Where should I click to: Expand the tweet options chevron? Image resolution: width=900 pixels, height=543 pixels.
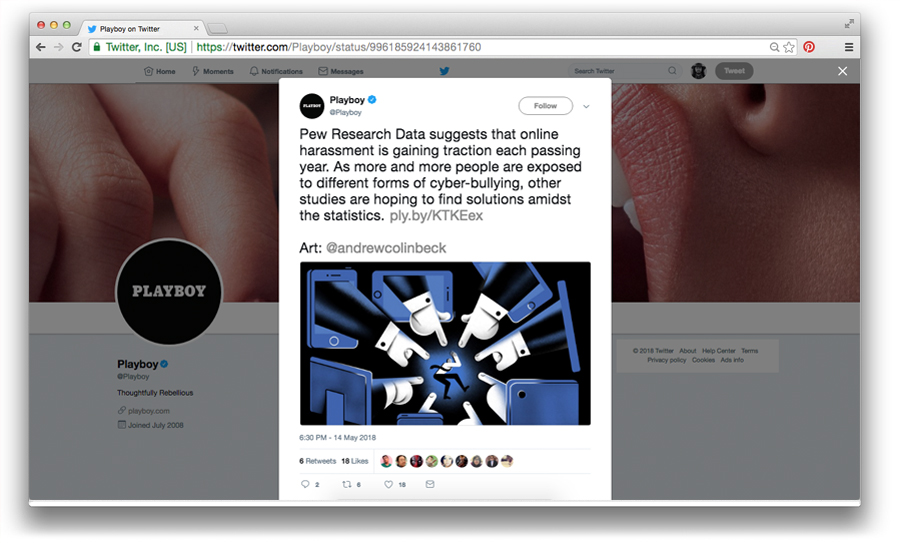click(586, 106)
